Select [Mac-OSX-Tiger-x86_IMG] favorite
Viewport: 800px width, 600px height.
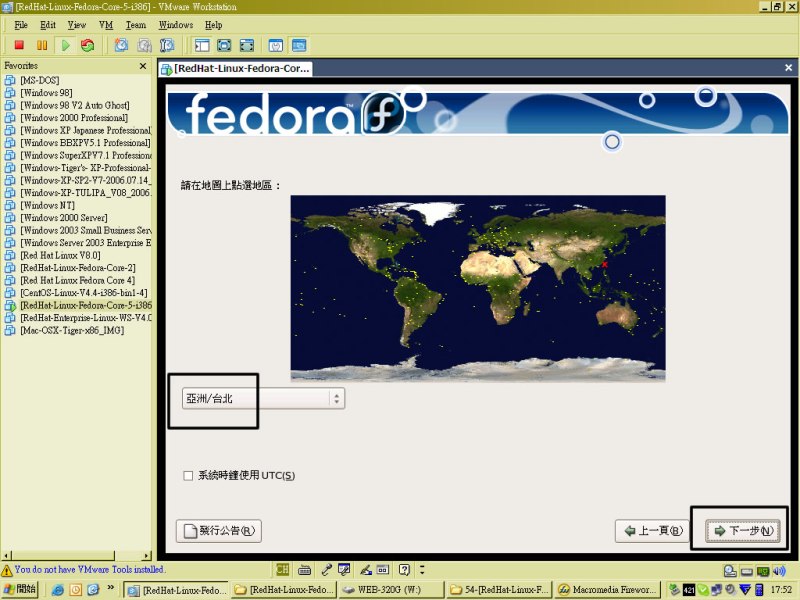coord(72,331)
